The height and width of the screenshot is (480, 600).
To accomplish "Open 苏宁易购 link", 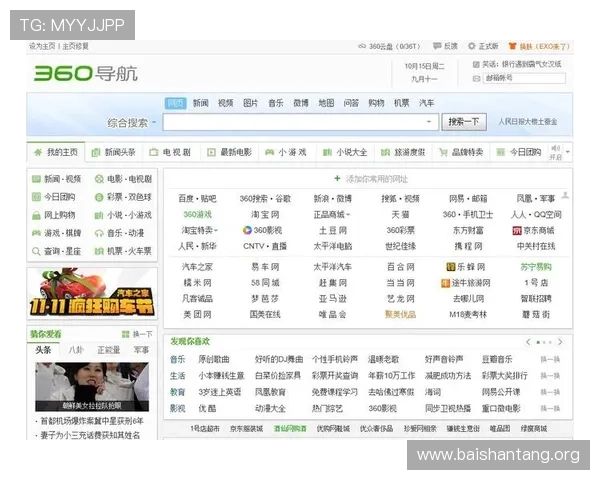I will coord(536,267).
